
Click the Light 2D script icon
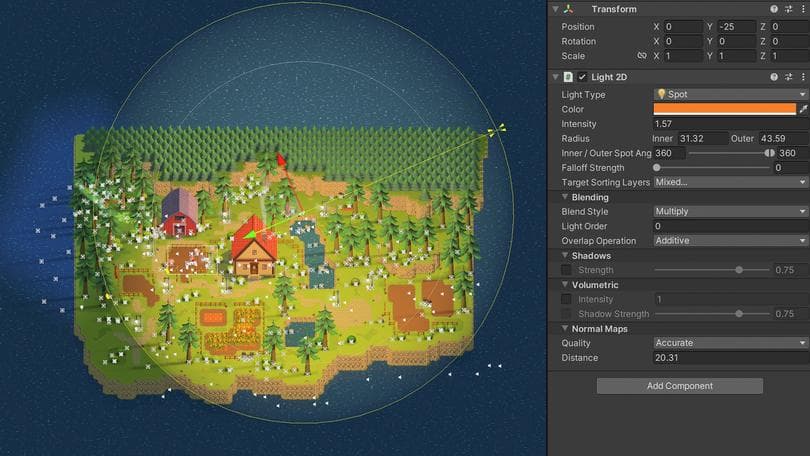coord(568,77)
